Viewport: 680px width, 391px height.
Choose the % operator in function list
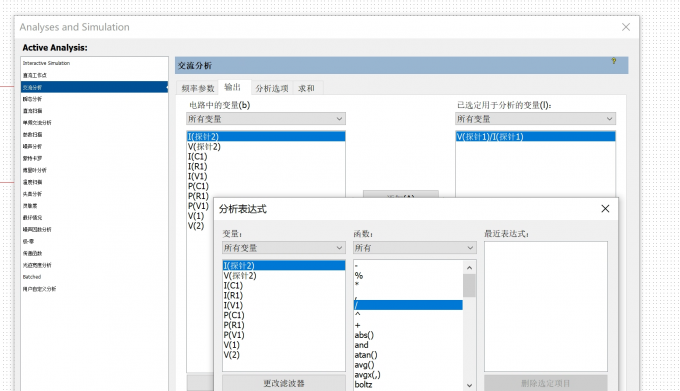408,275
